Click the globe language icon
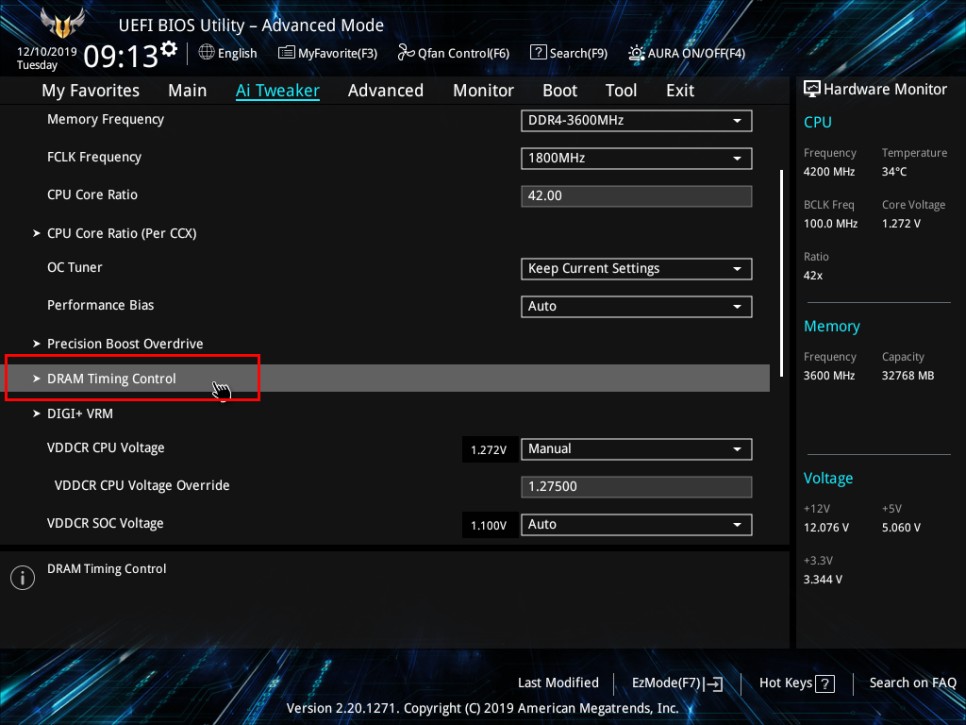This screenshot has width=966, height=725. coord(206,53)
